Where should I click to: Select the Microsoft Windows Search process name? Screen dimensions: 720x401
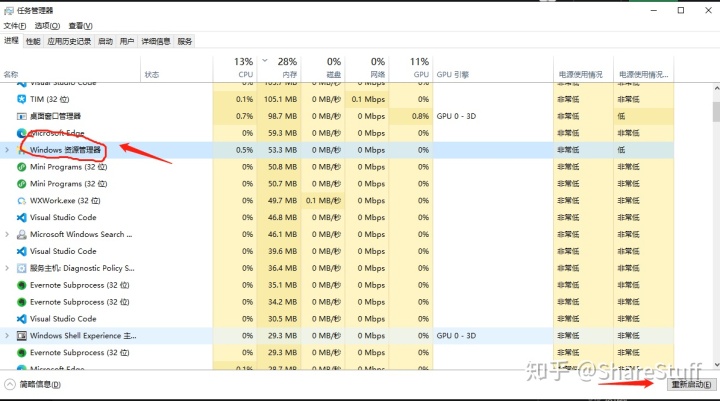pyautogui.click(x=81, y=234)
